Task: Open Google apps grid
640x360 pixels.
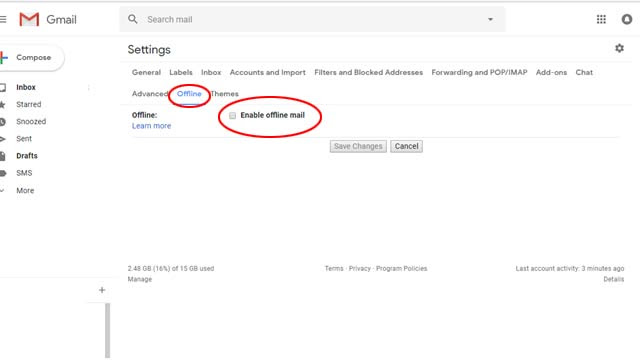Action: (x=601, y=19)
